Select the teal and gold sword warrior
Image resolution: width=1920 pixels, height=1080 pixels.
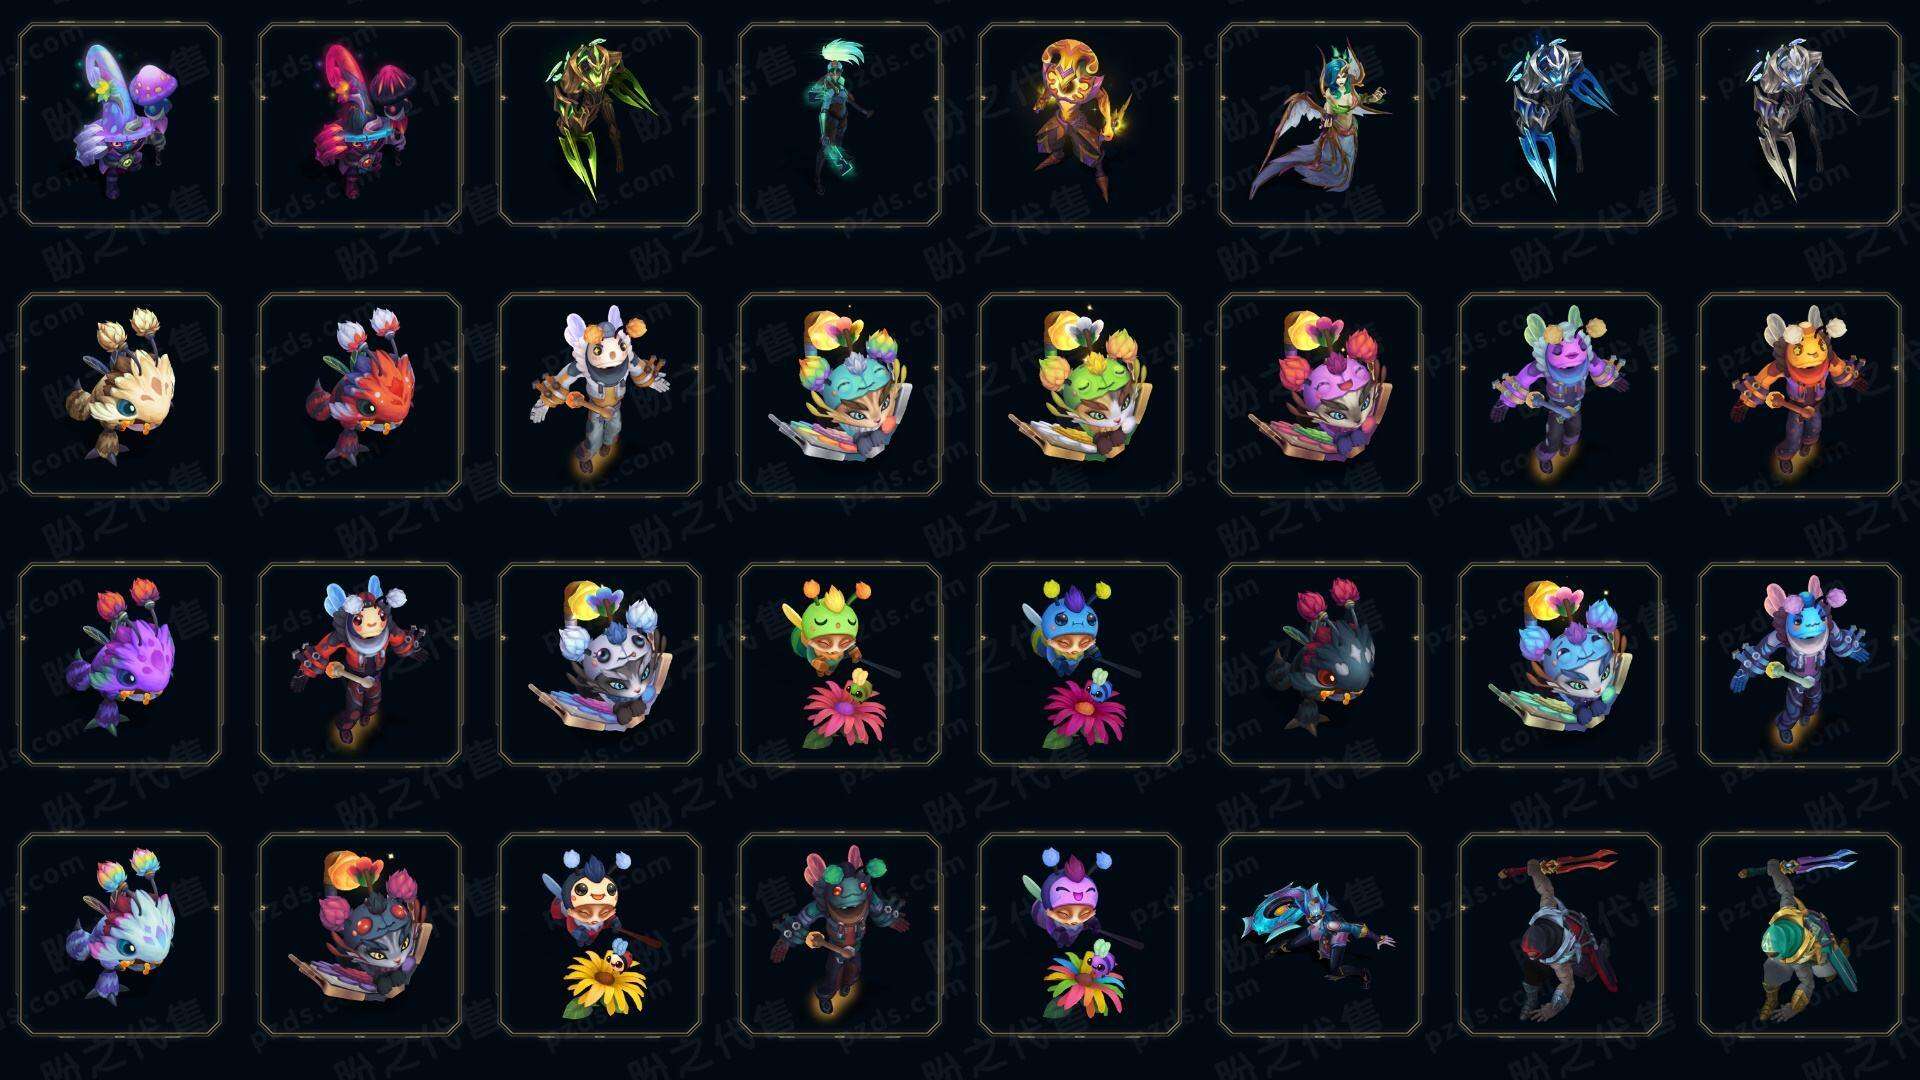1800,934
